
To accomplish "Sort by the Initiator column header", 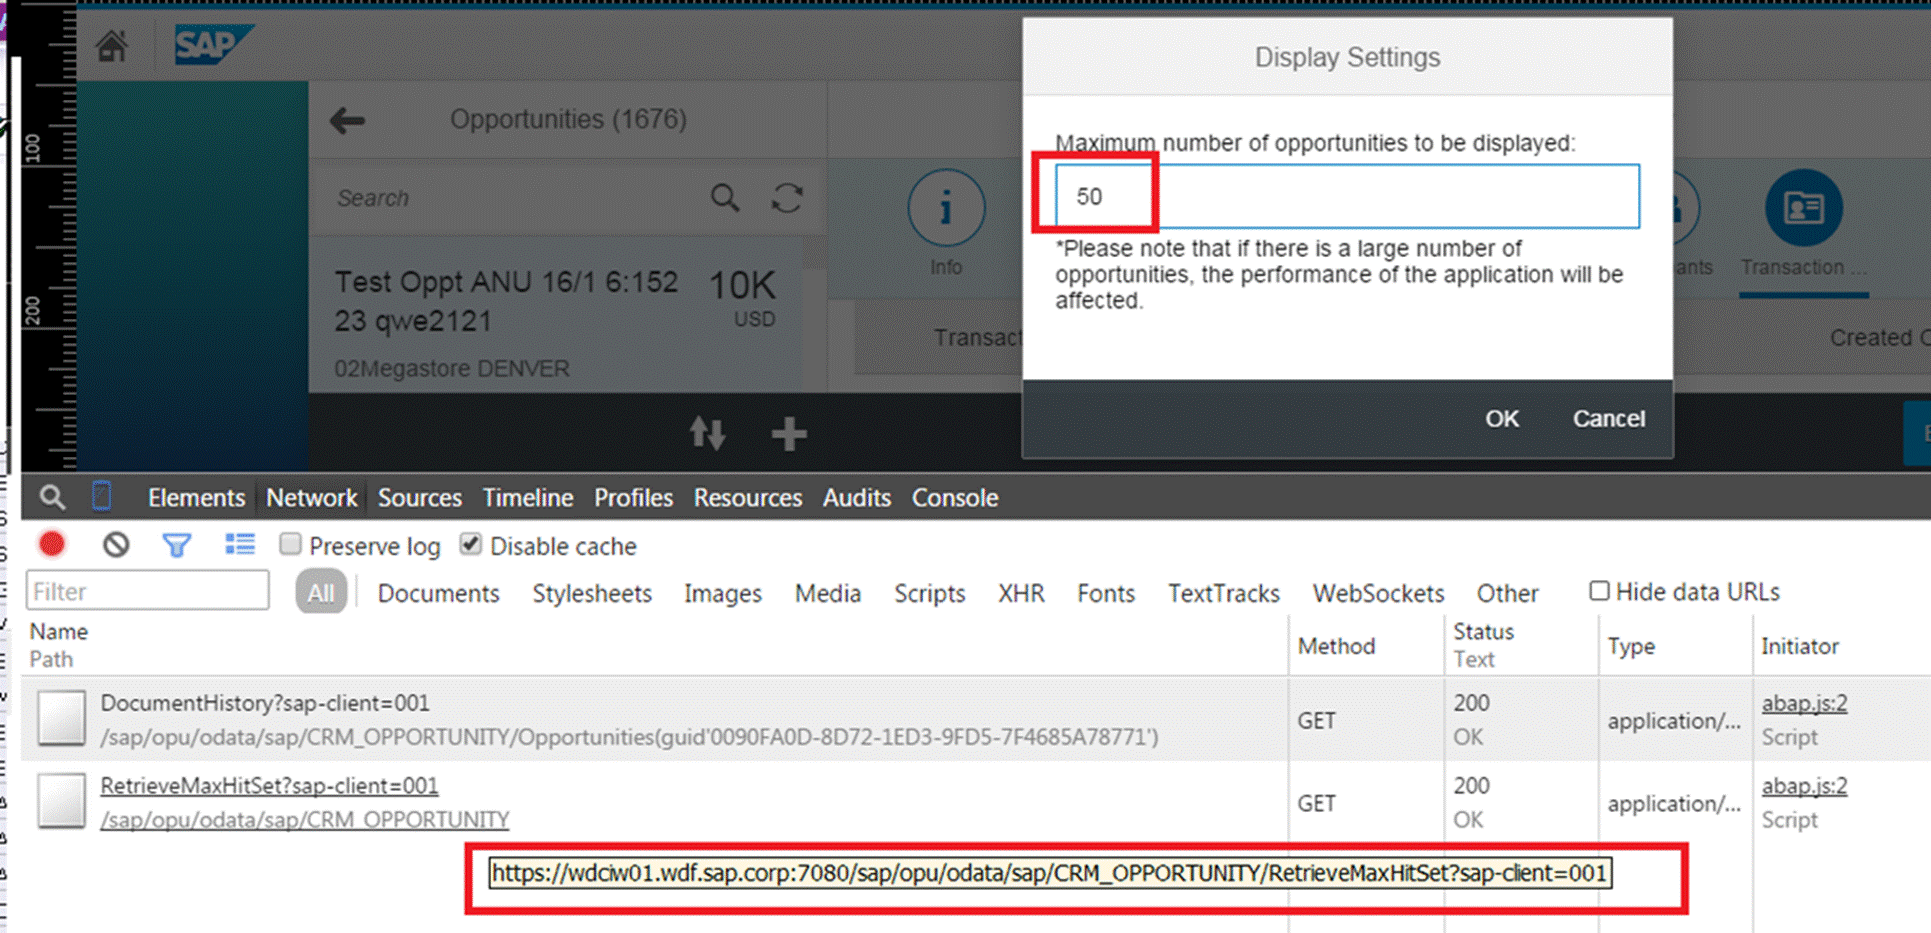I will [x=1800, y=646].
